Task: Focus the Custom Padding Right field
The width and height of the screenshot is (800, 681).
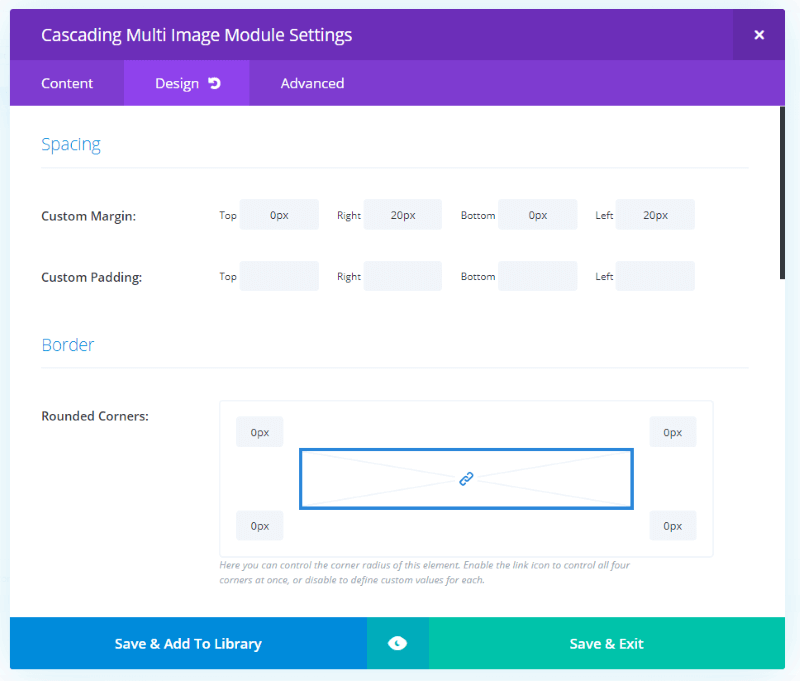Action: [x=403, y=276]
